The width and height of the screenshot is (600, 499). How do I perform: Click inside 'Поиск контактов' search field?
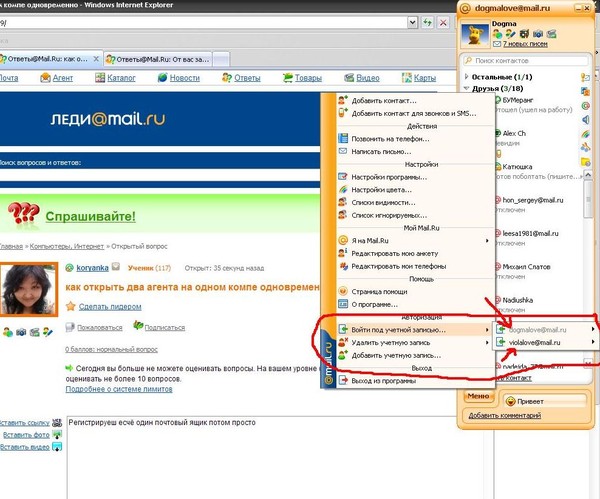(525, 60)
